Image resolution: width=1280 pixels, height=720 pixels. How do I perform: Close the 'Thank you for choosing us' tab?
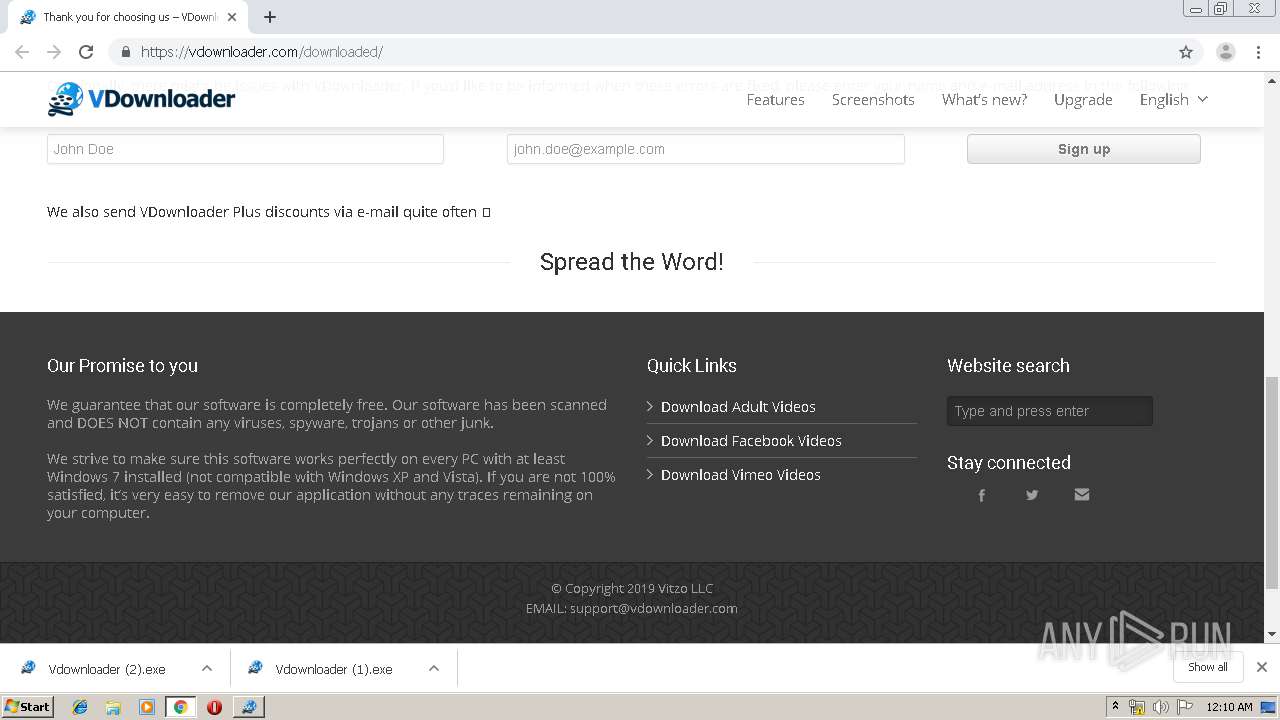[231, 17]
